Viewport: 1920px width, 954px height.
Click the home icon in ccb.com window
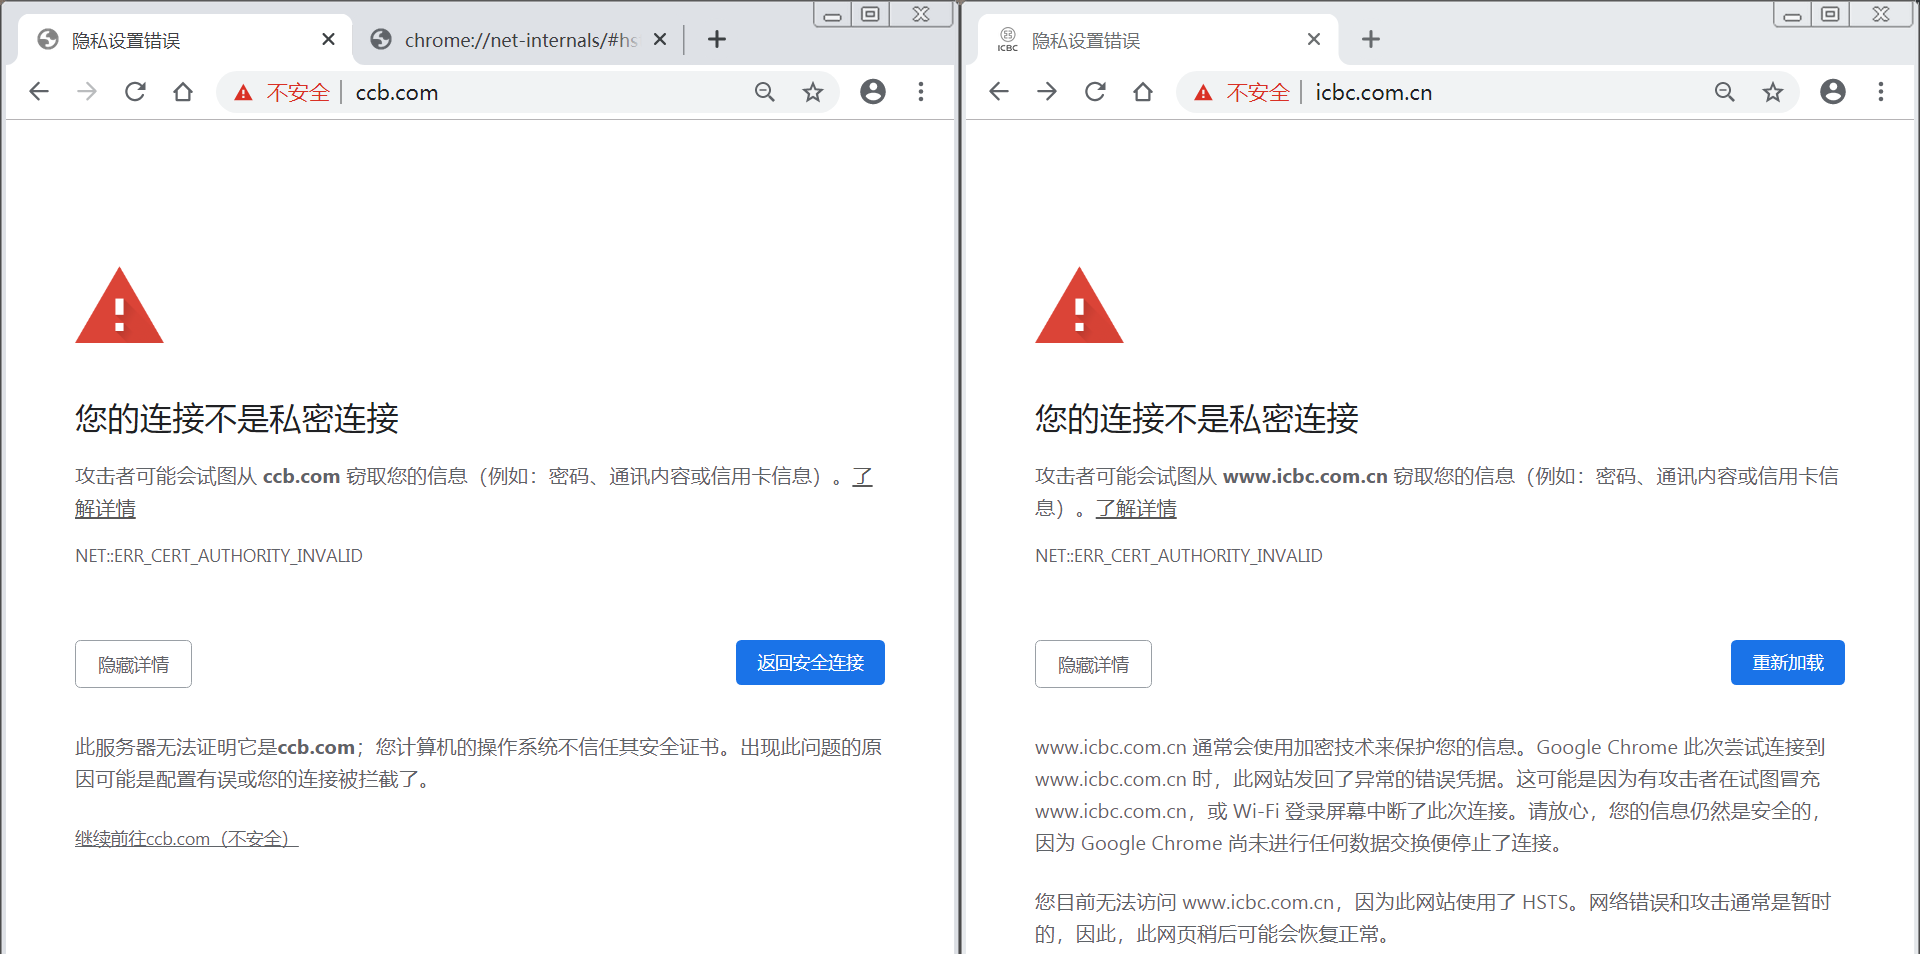point(183,92)
